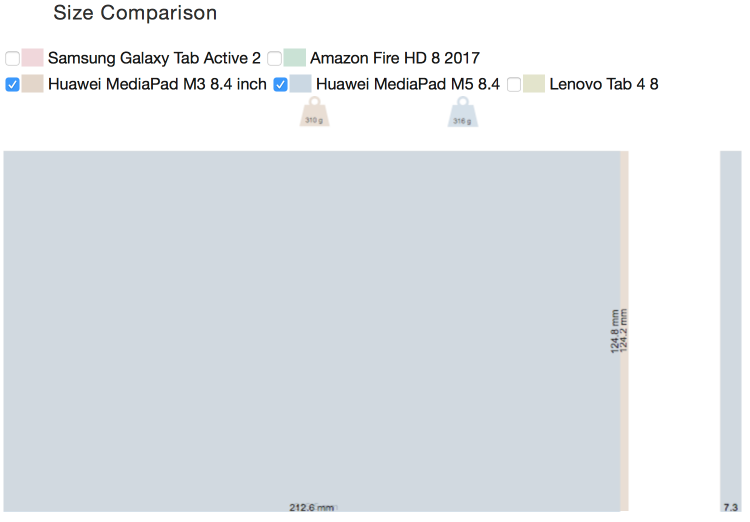Viewport: 750px width, 522px height.
Task: Enable Samsung Galaxy Tab Active 2 checkbox
Action: 12,58
